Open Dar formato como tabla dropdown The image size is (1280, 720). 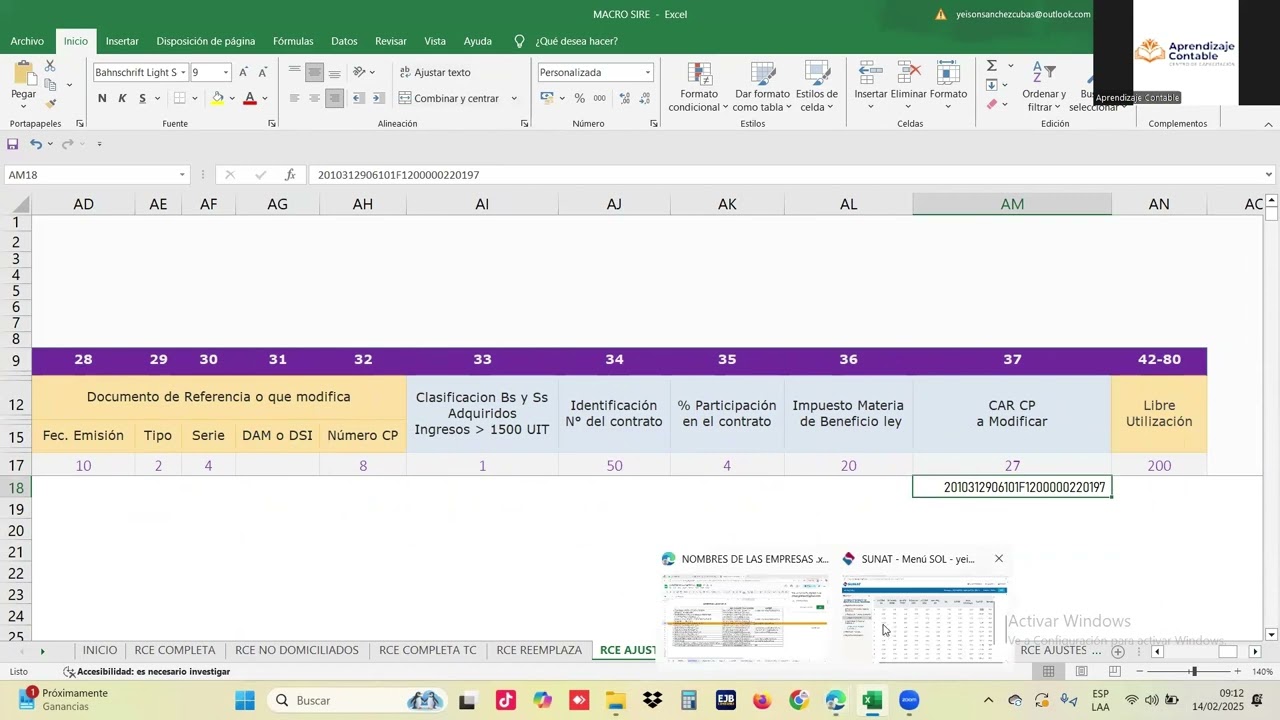(x=762, y=86)
